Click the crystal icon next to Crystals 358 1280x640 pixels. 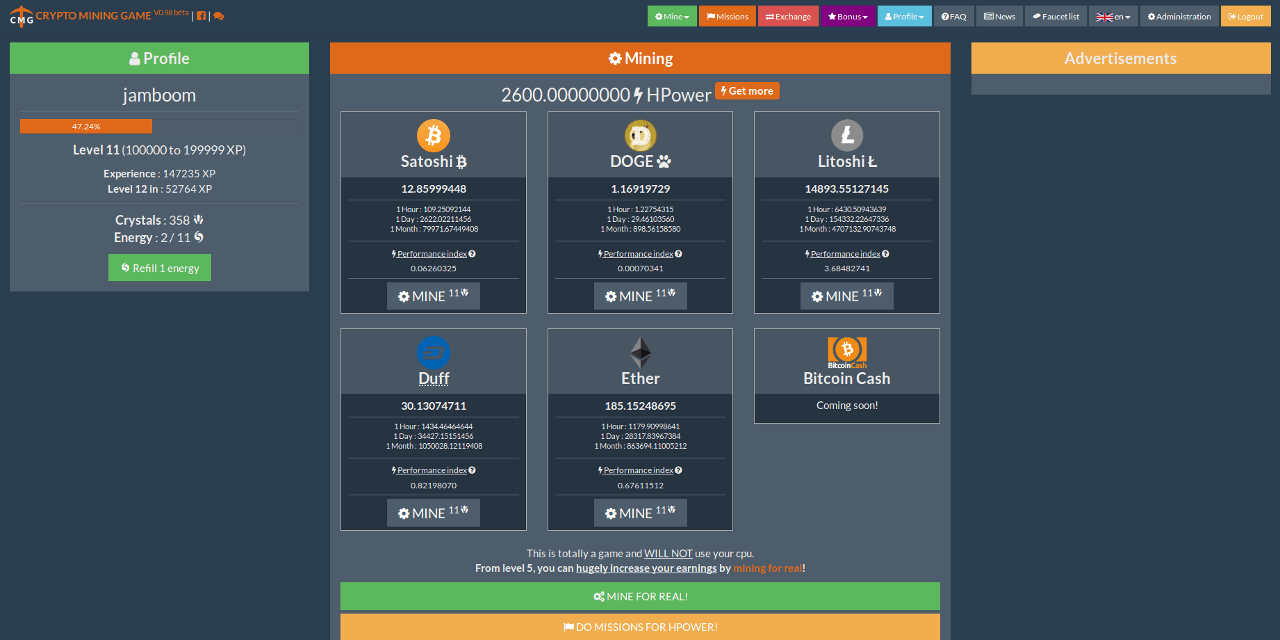[198, 220]
